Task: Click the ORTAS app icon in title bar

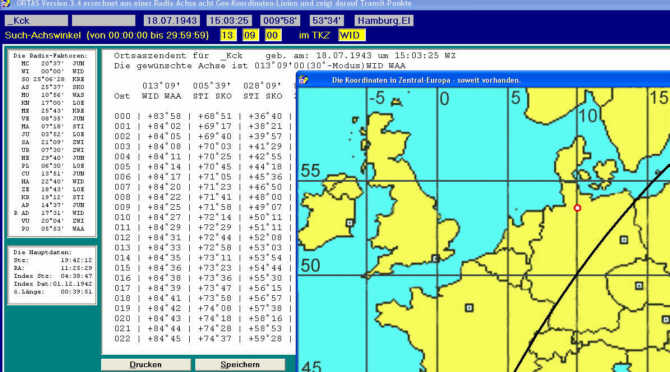Action: (5, 3)
